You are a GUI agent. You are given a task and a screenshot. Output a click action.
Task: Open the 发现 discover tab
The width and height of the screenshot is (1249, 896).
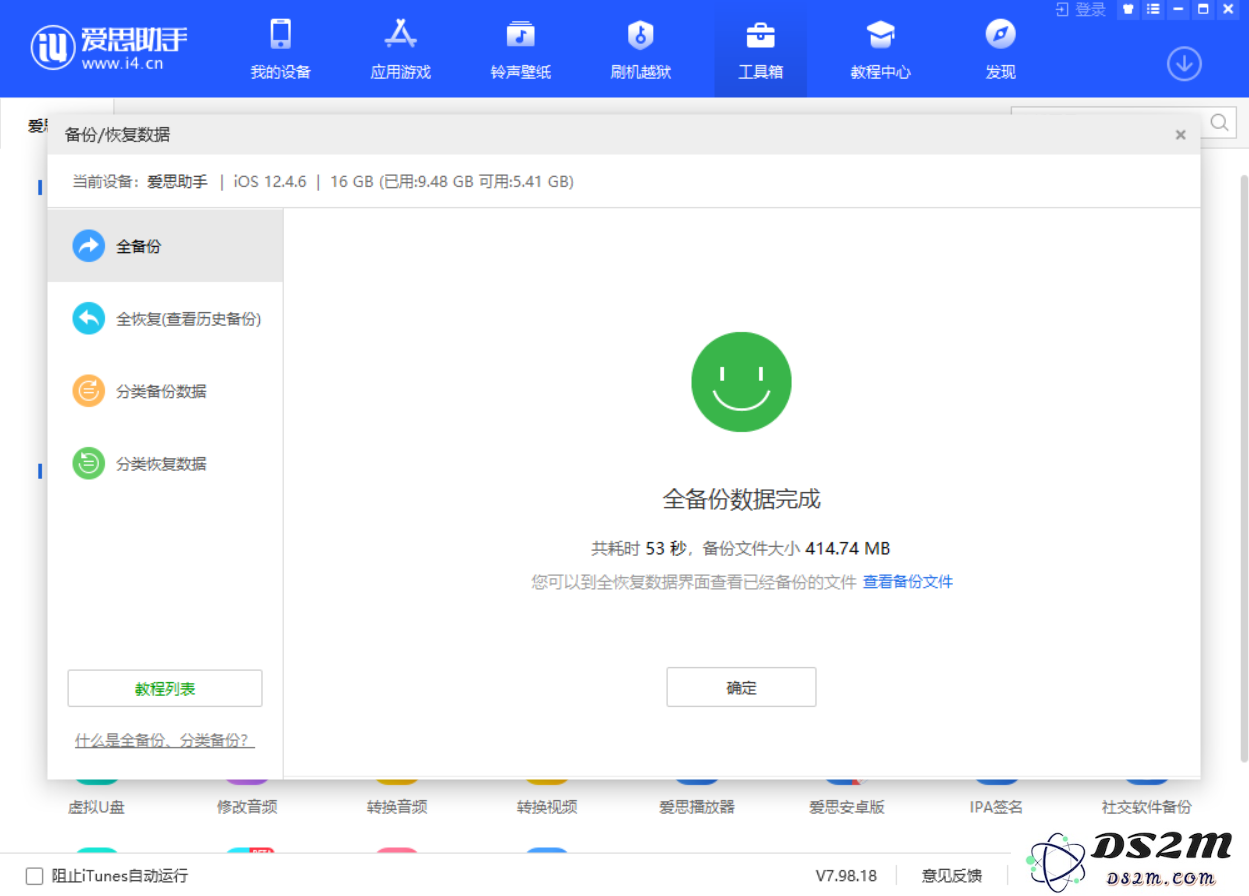pyautogui.click(x=1000, y=48)
